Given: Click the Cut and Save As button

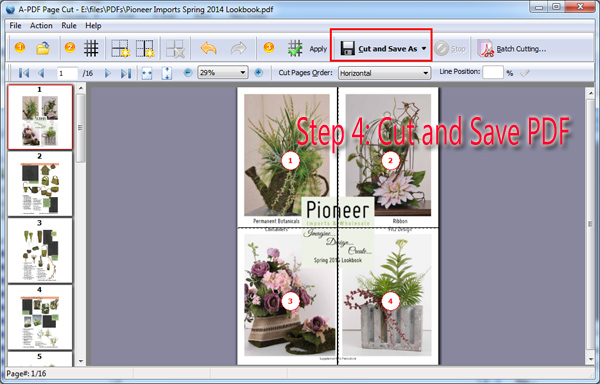Looking at the screenshot, I should (379, 49).
